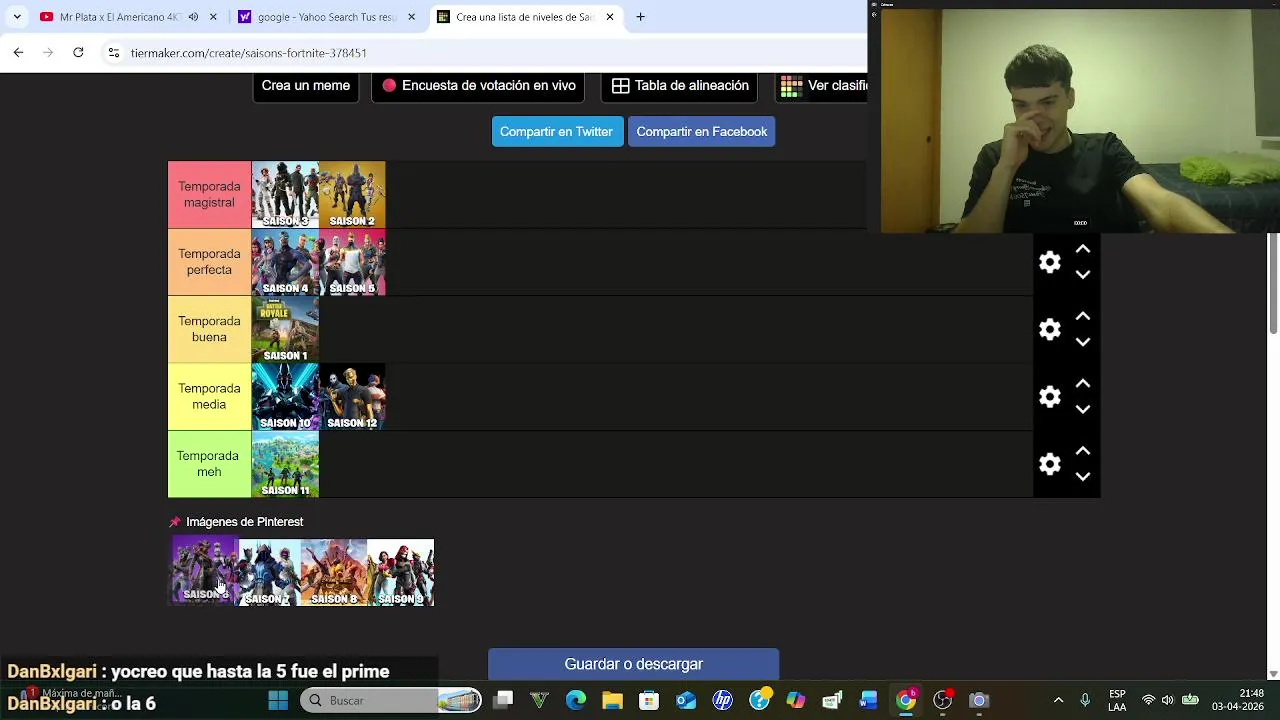The height and width of the screenshot is (720, 1280).
Task: Pick the unranked Saison 6 image
Action: coord(205,570)
